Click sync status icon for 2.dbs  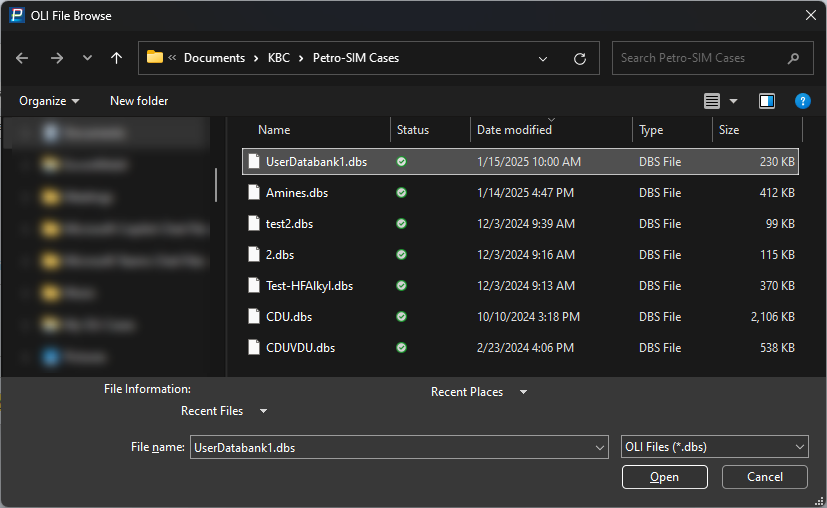[x=401, y=255]
